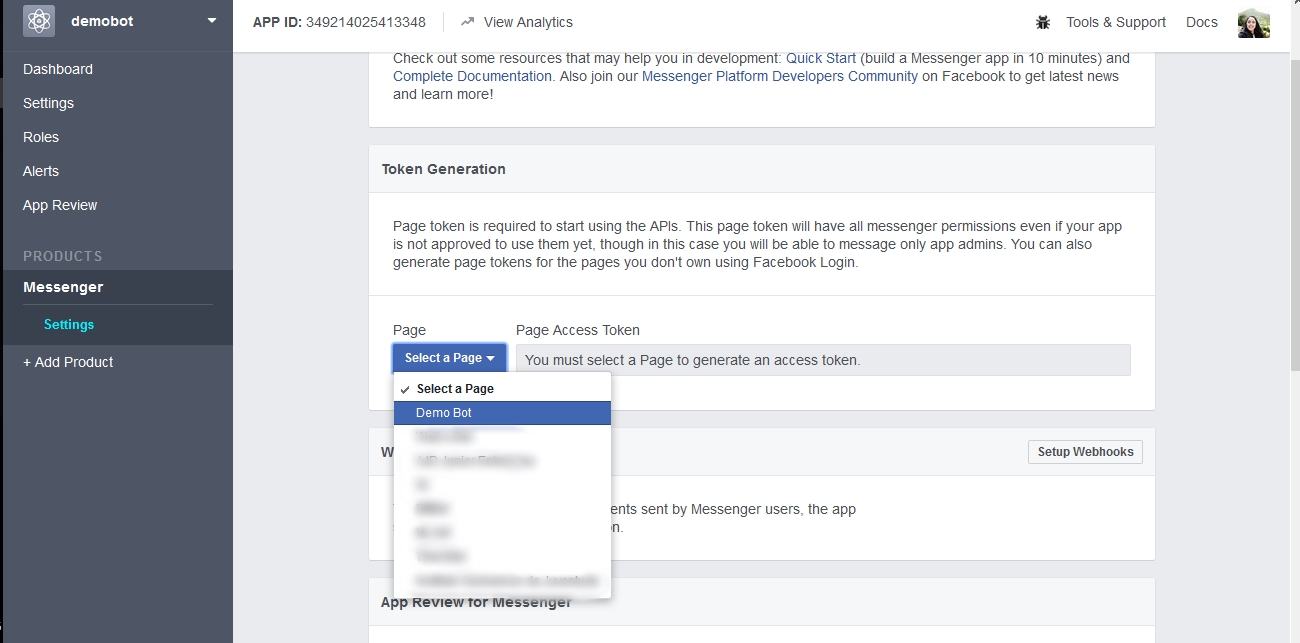This screenshot has height=643, width=1300.
Task: Click the View Analytics link
Action: [x=528, y=22]
